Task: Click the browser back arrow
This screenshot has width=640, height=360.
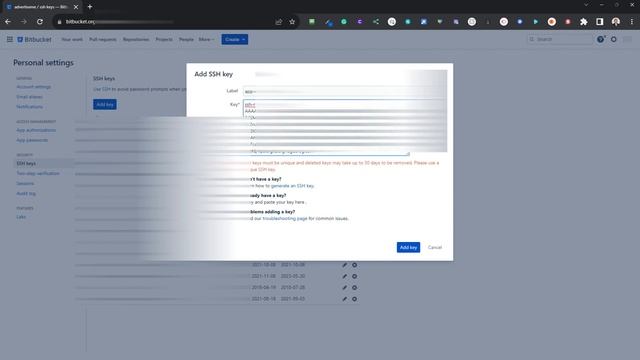Action: tap(8, 22)
